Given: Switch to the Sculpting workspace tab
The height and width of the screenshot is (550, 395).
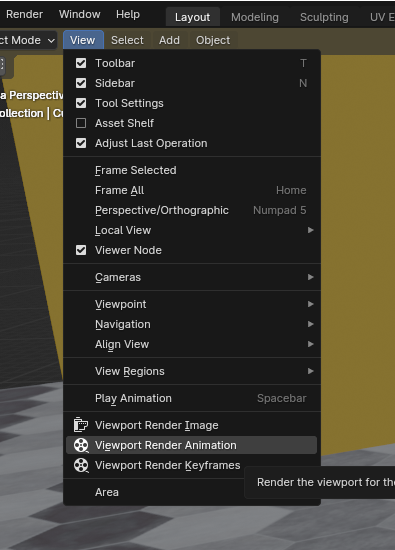Looking at the screenshot, I should [x=324, y=17].
